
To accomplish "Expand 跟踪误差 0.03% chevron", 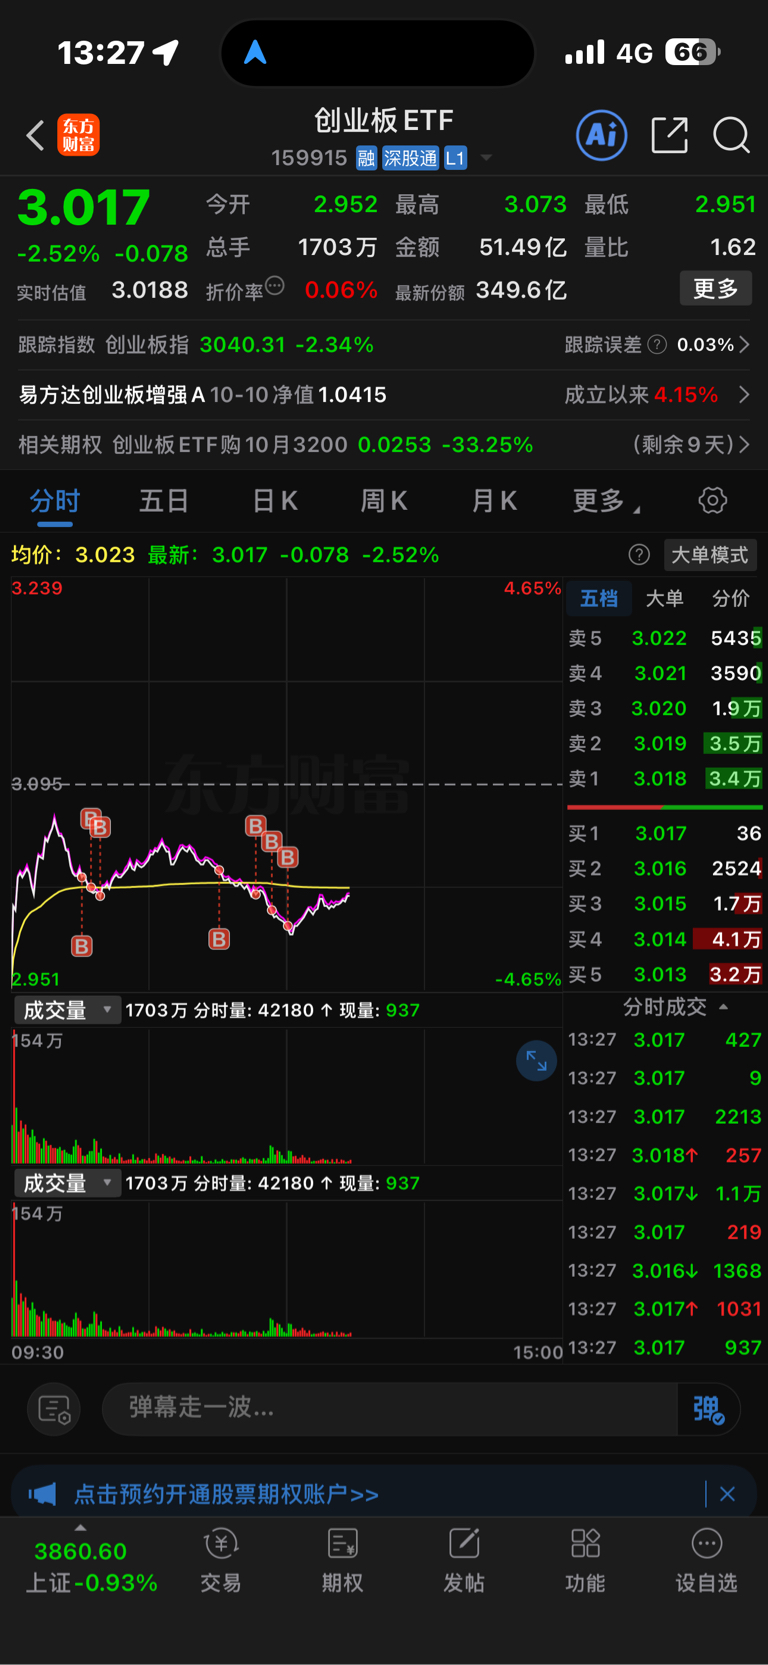I will [744, 345].
